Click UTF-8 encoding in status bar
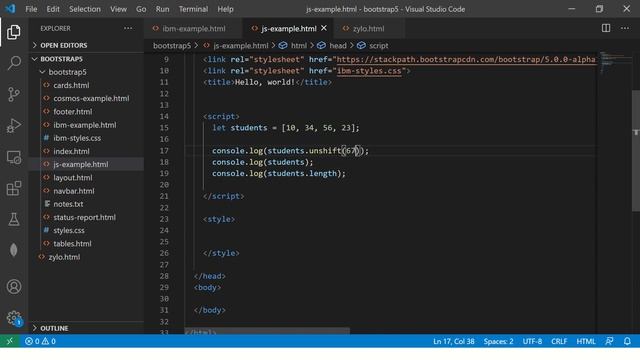Viewport: 640px width, 360px height. coord(532,341)
